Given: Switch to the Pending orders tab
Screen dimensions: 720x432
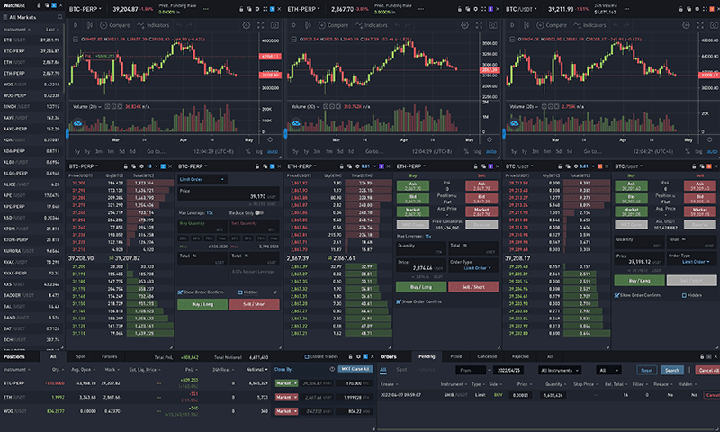Looking at the screenshot, I should pyautogui.click(x=427, y=355).
